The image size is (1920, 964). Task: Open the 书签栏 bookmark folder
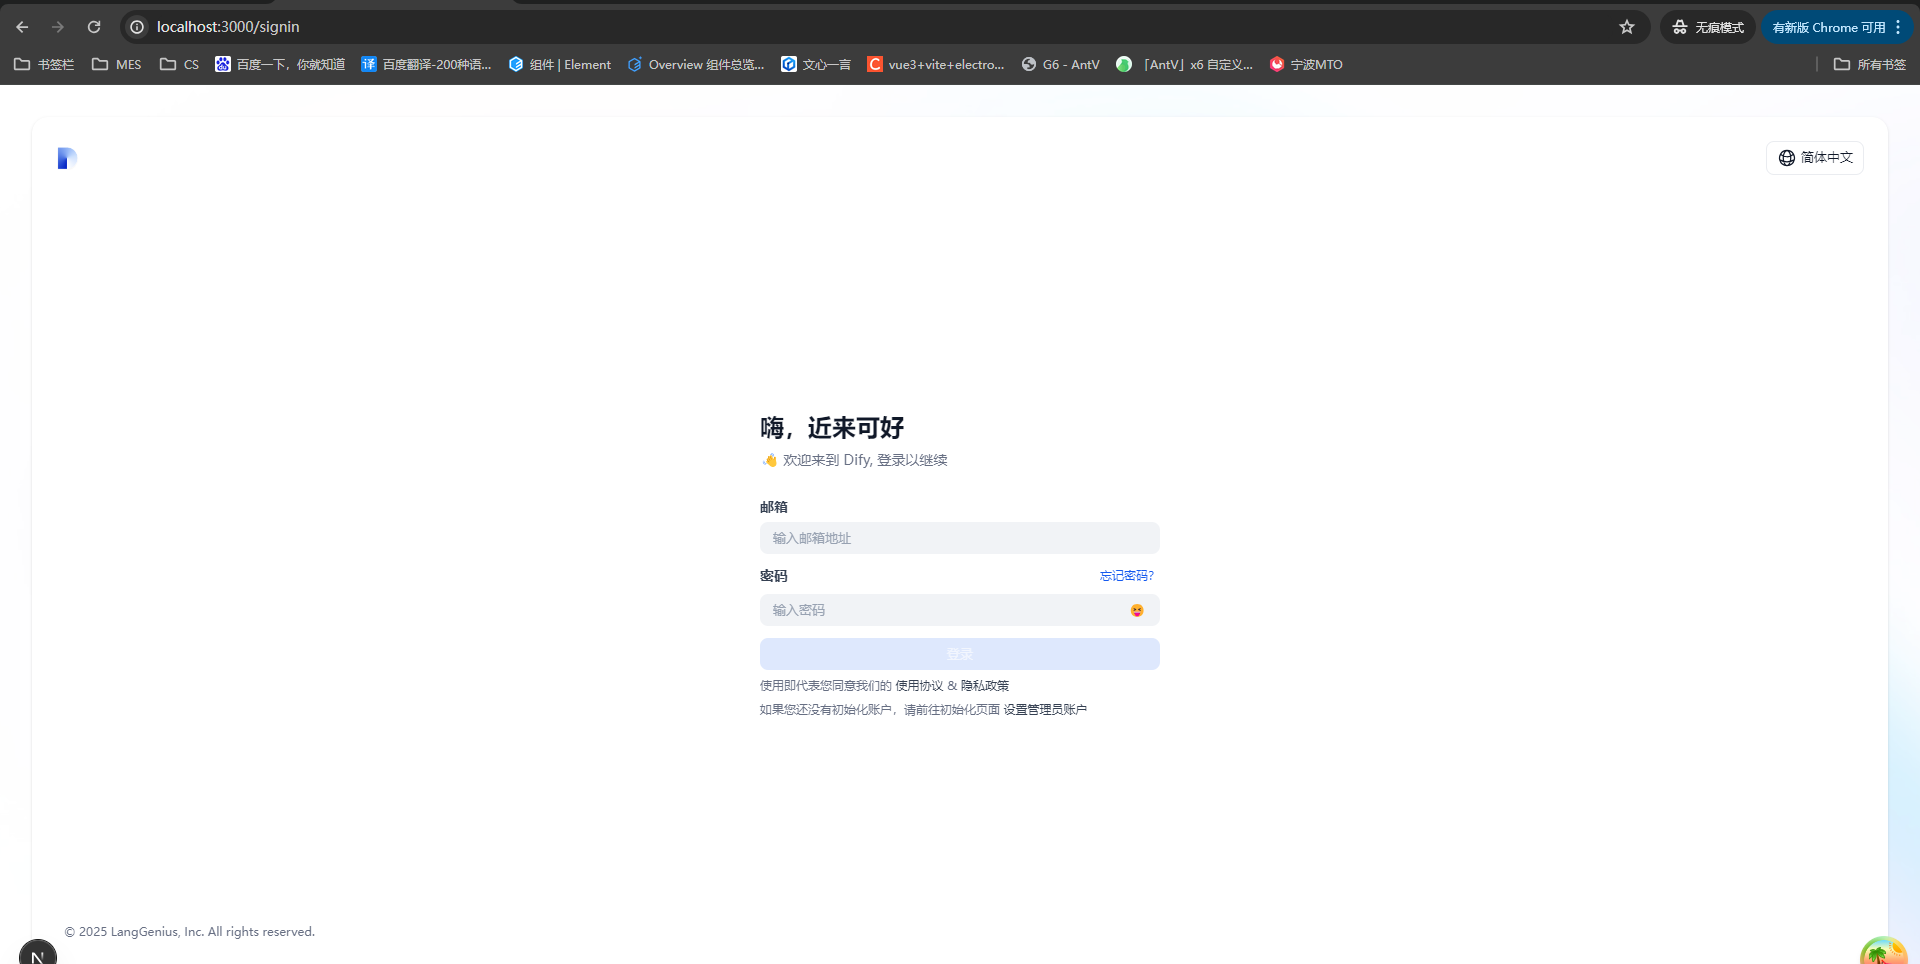click(44, 64)
